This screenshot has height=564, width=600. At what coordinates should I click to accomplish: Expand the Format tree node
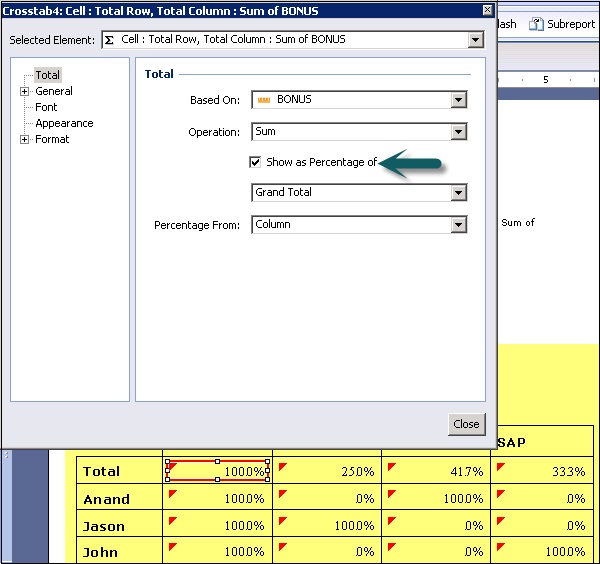pyautogui.click(x=25, y=139)
